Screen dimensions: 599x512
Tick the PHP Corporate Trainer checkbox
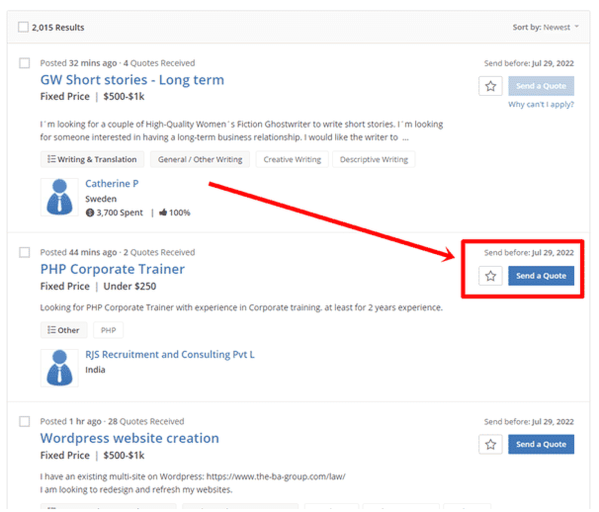coord(24,253)
